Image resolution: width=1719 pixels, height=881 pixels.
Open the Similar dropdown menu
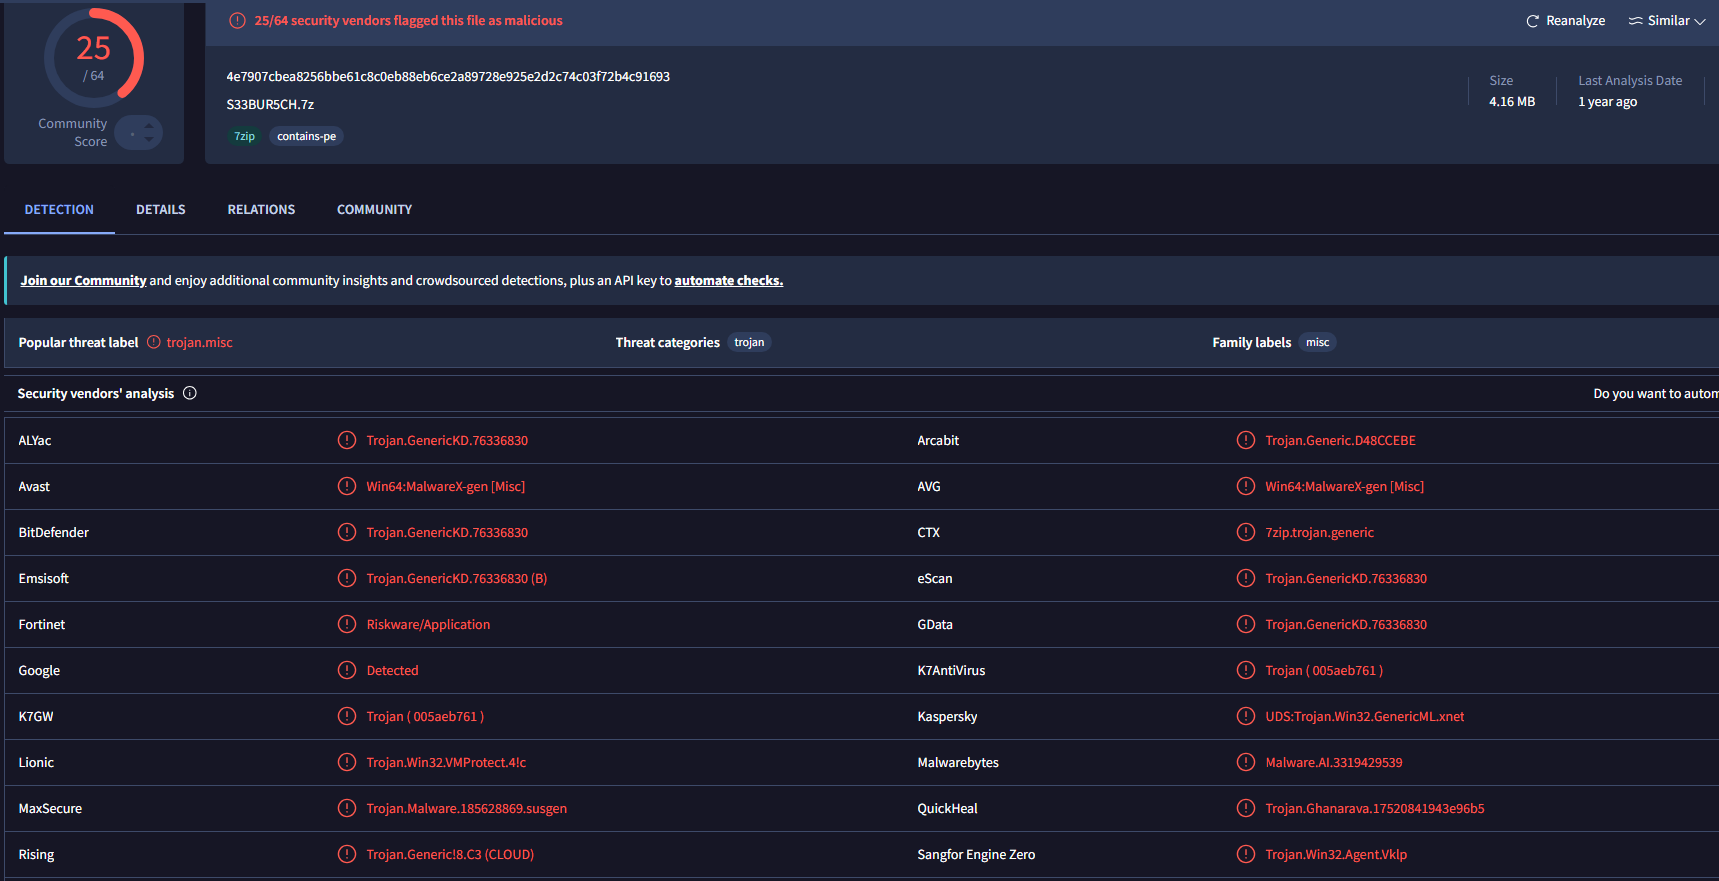point(1666,21)
